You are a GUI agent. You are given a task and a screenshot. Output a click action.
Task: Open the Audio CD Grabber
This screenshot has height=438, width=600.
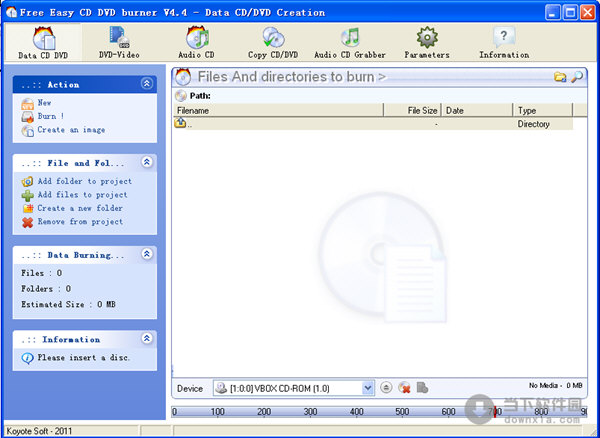point(350,42)
